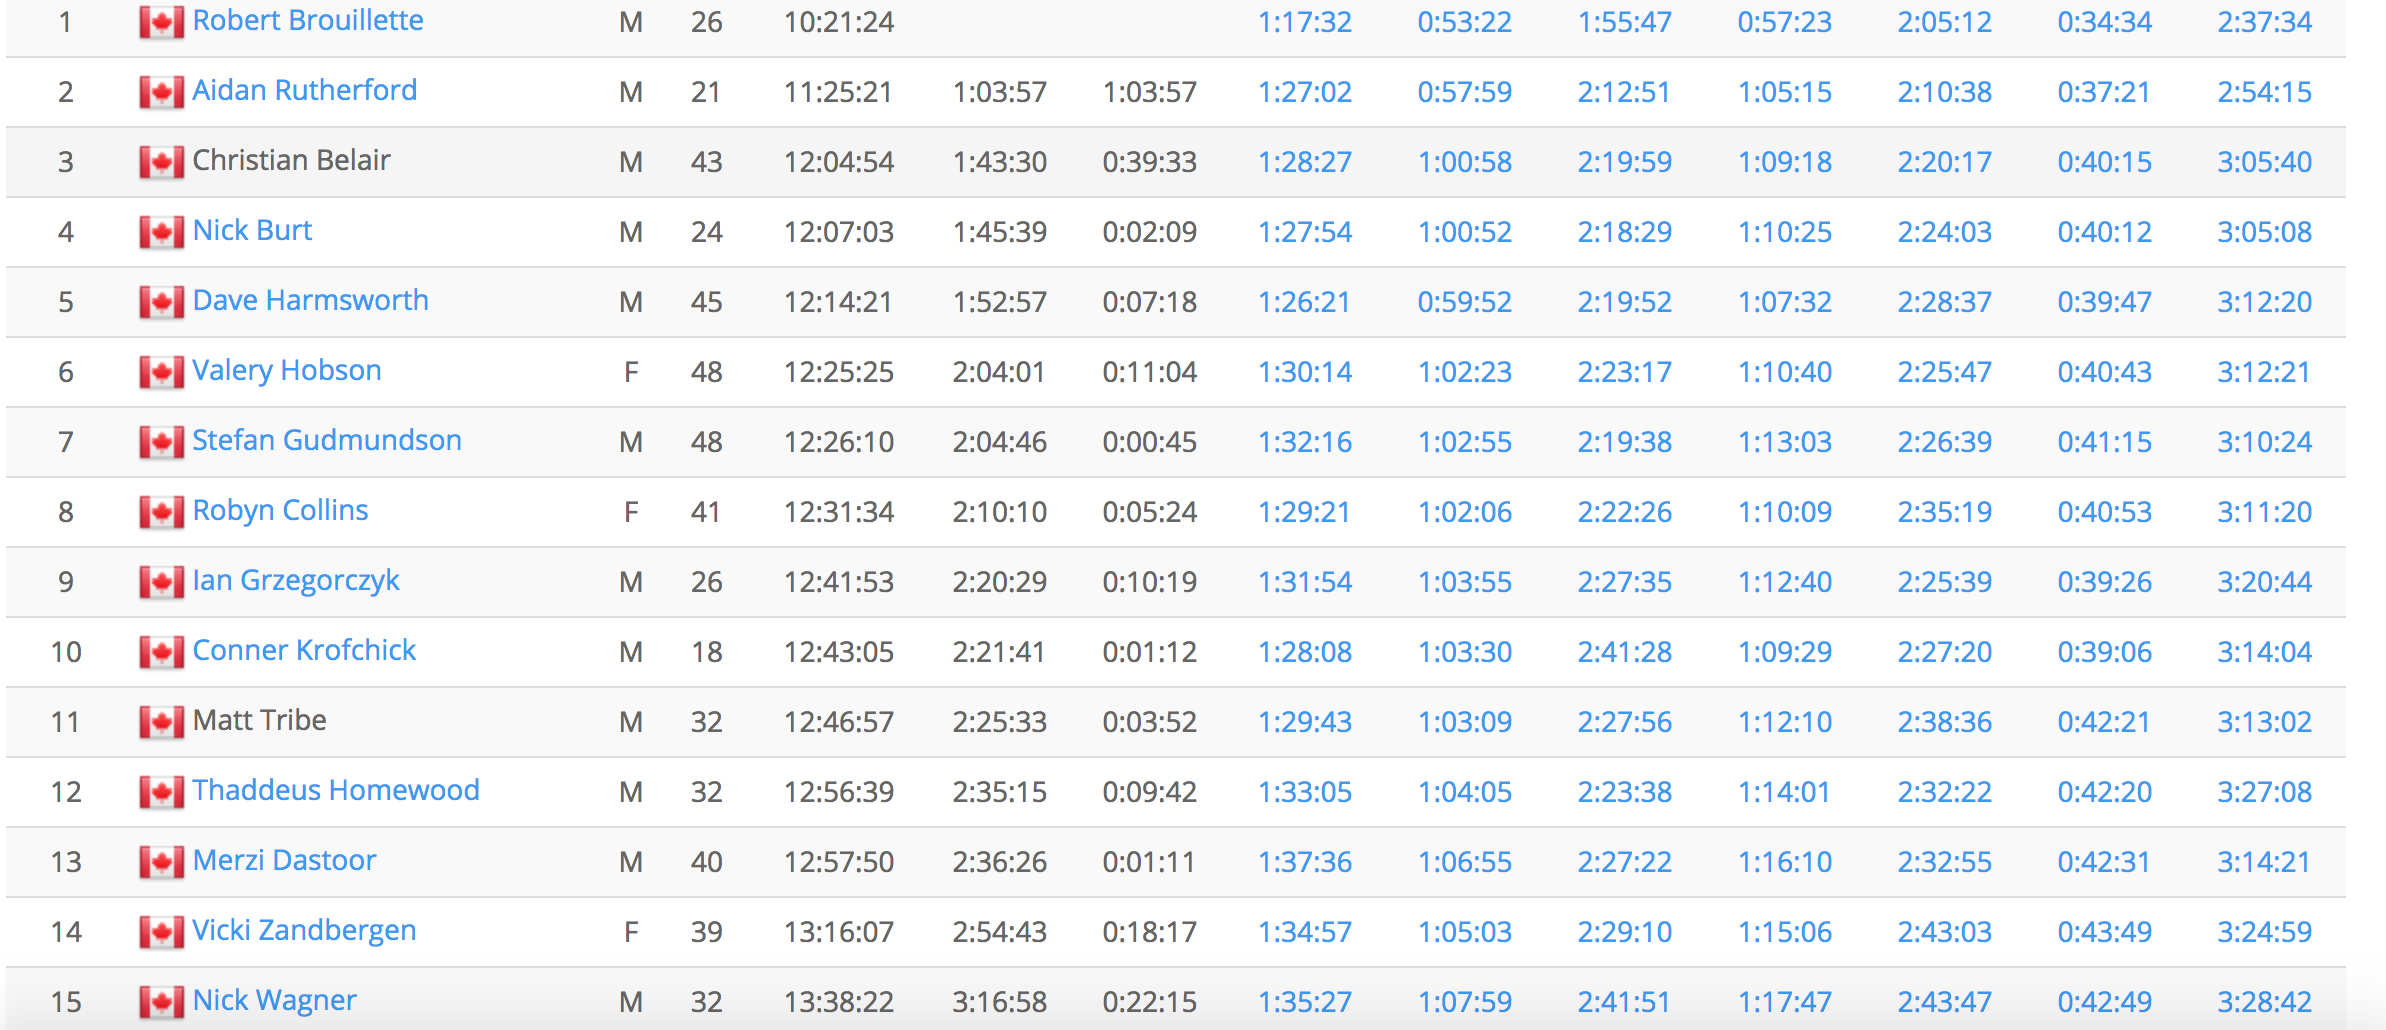Click the flag icon beside Nick Wagner
Image resolution: width=2386 pixels, height=1030 pixels.
click(x=161, y=1002)
